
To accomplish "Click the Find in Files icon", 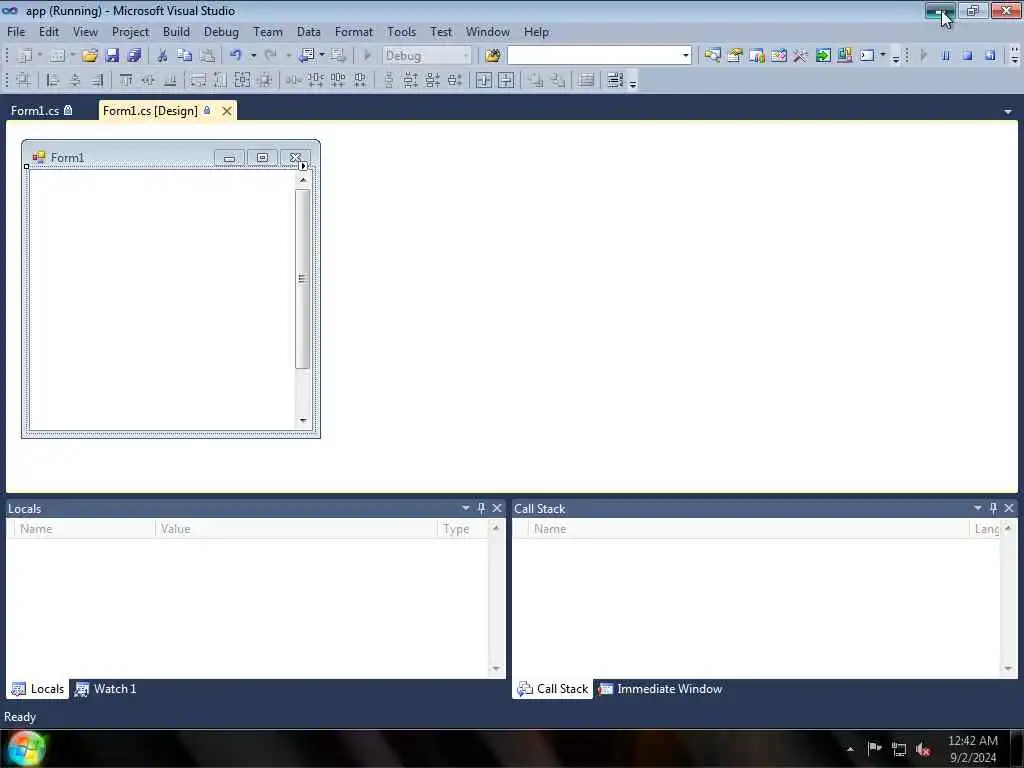I will pyautogui.click(x=493, y=56).
